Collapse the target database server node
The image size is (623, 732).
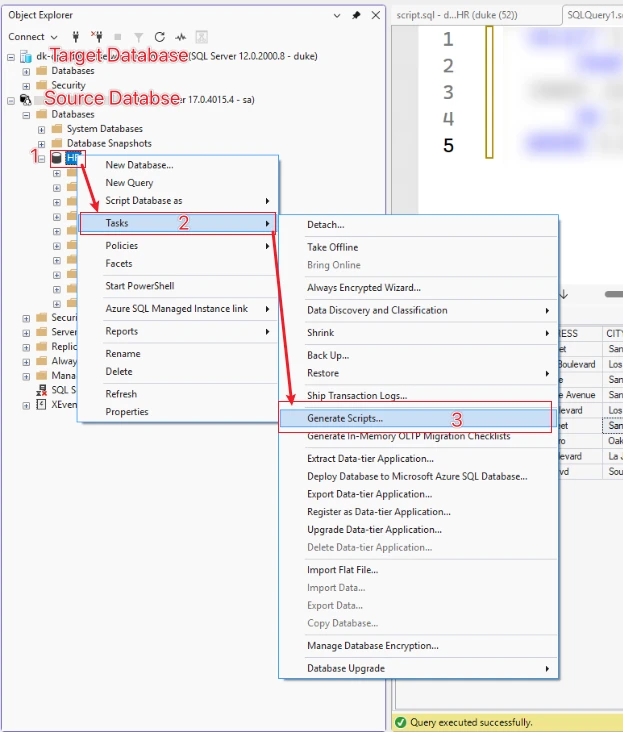point(11,57)
